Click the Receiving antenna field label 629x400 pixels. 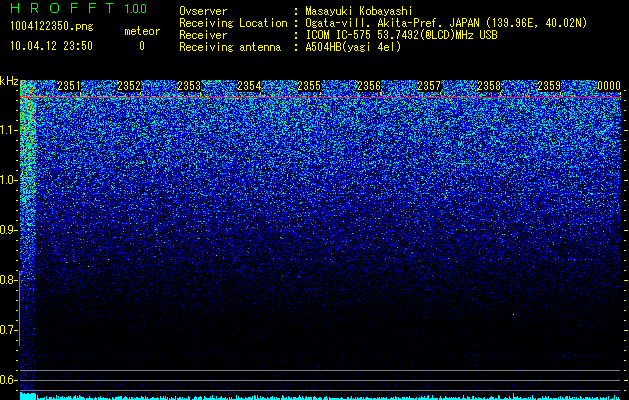click(230, 47)
